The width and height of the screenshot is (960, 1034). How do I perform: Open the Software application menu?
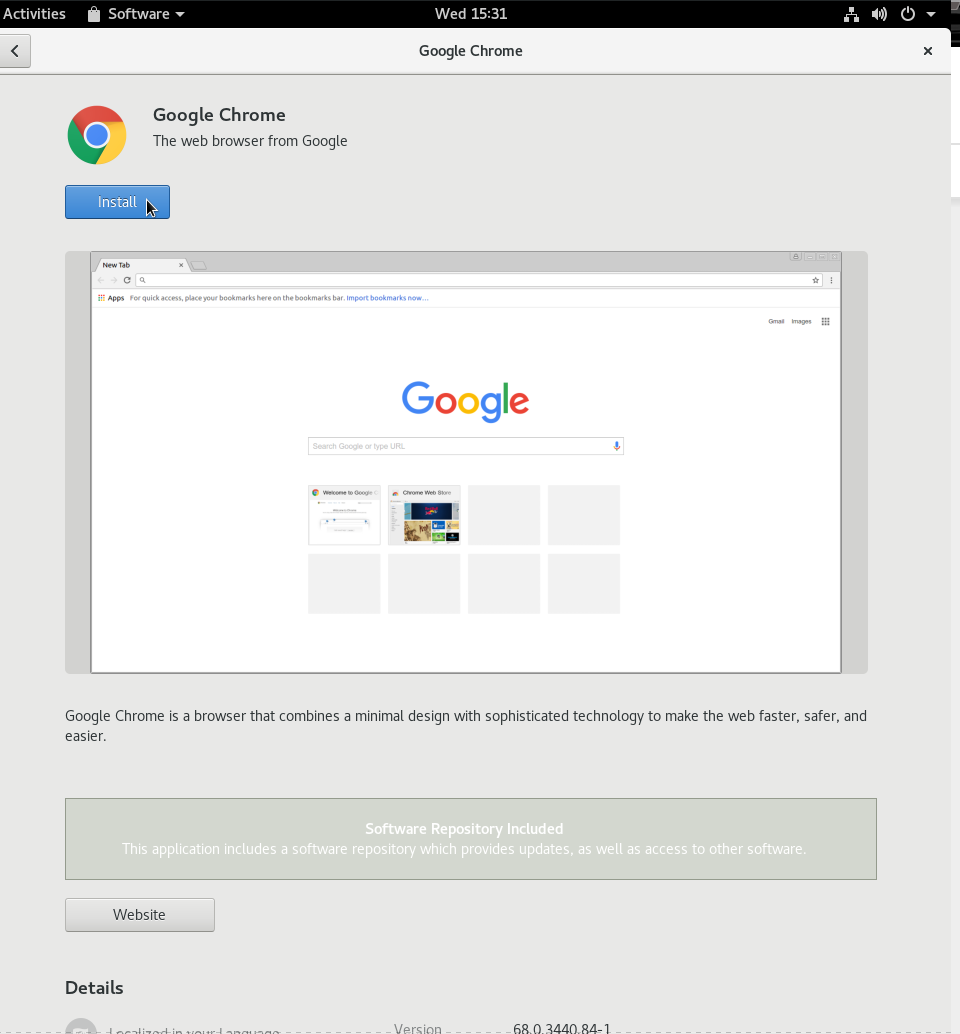point(136,14)
